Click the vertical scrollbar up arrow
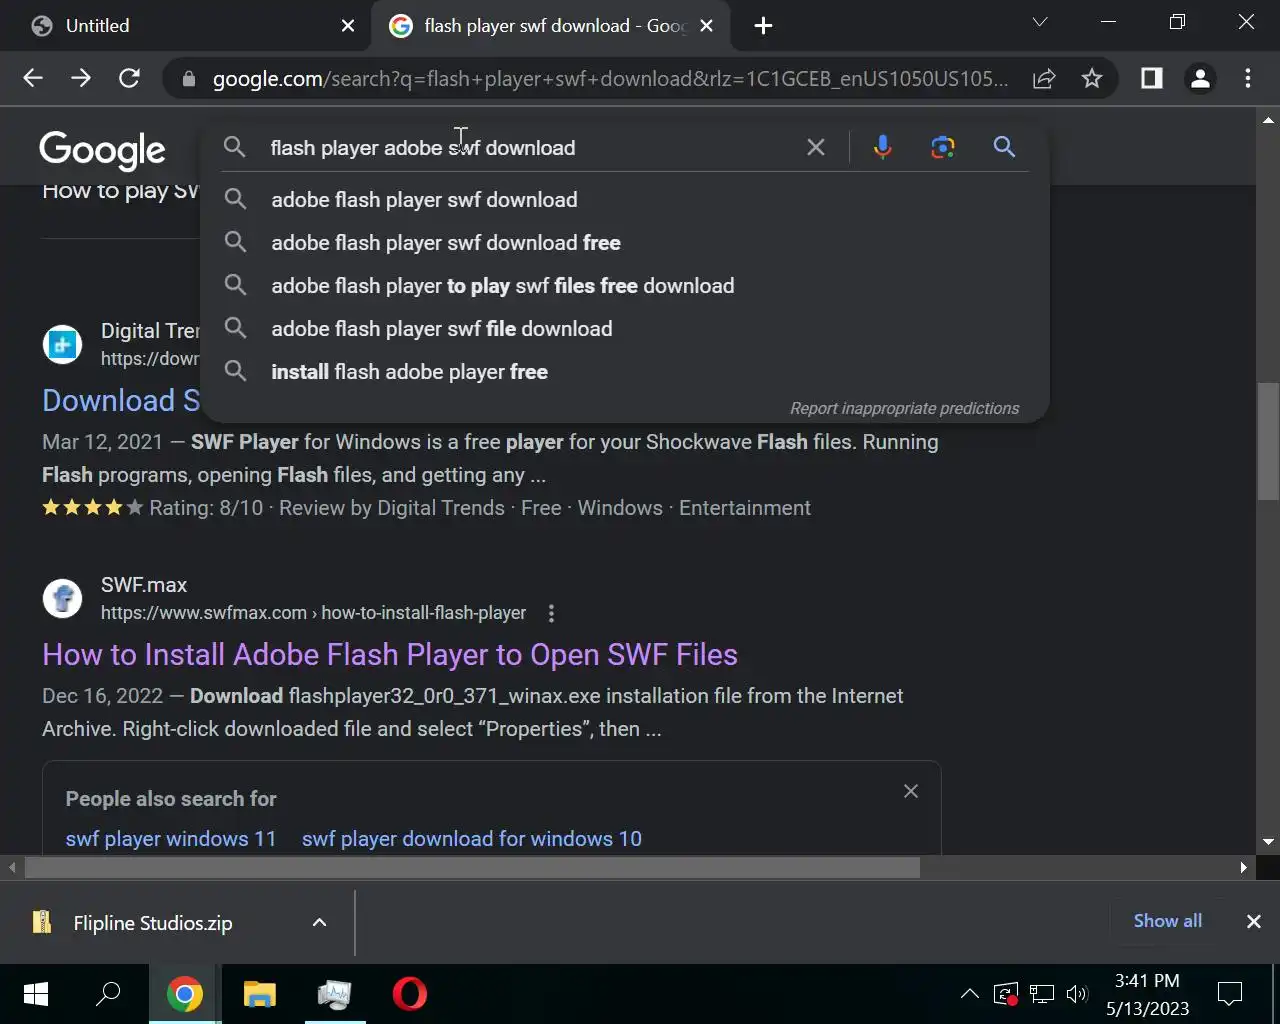This screenshot has width=1280, height=1024. (x=1268, y=119)
